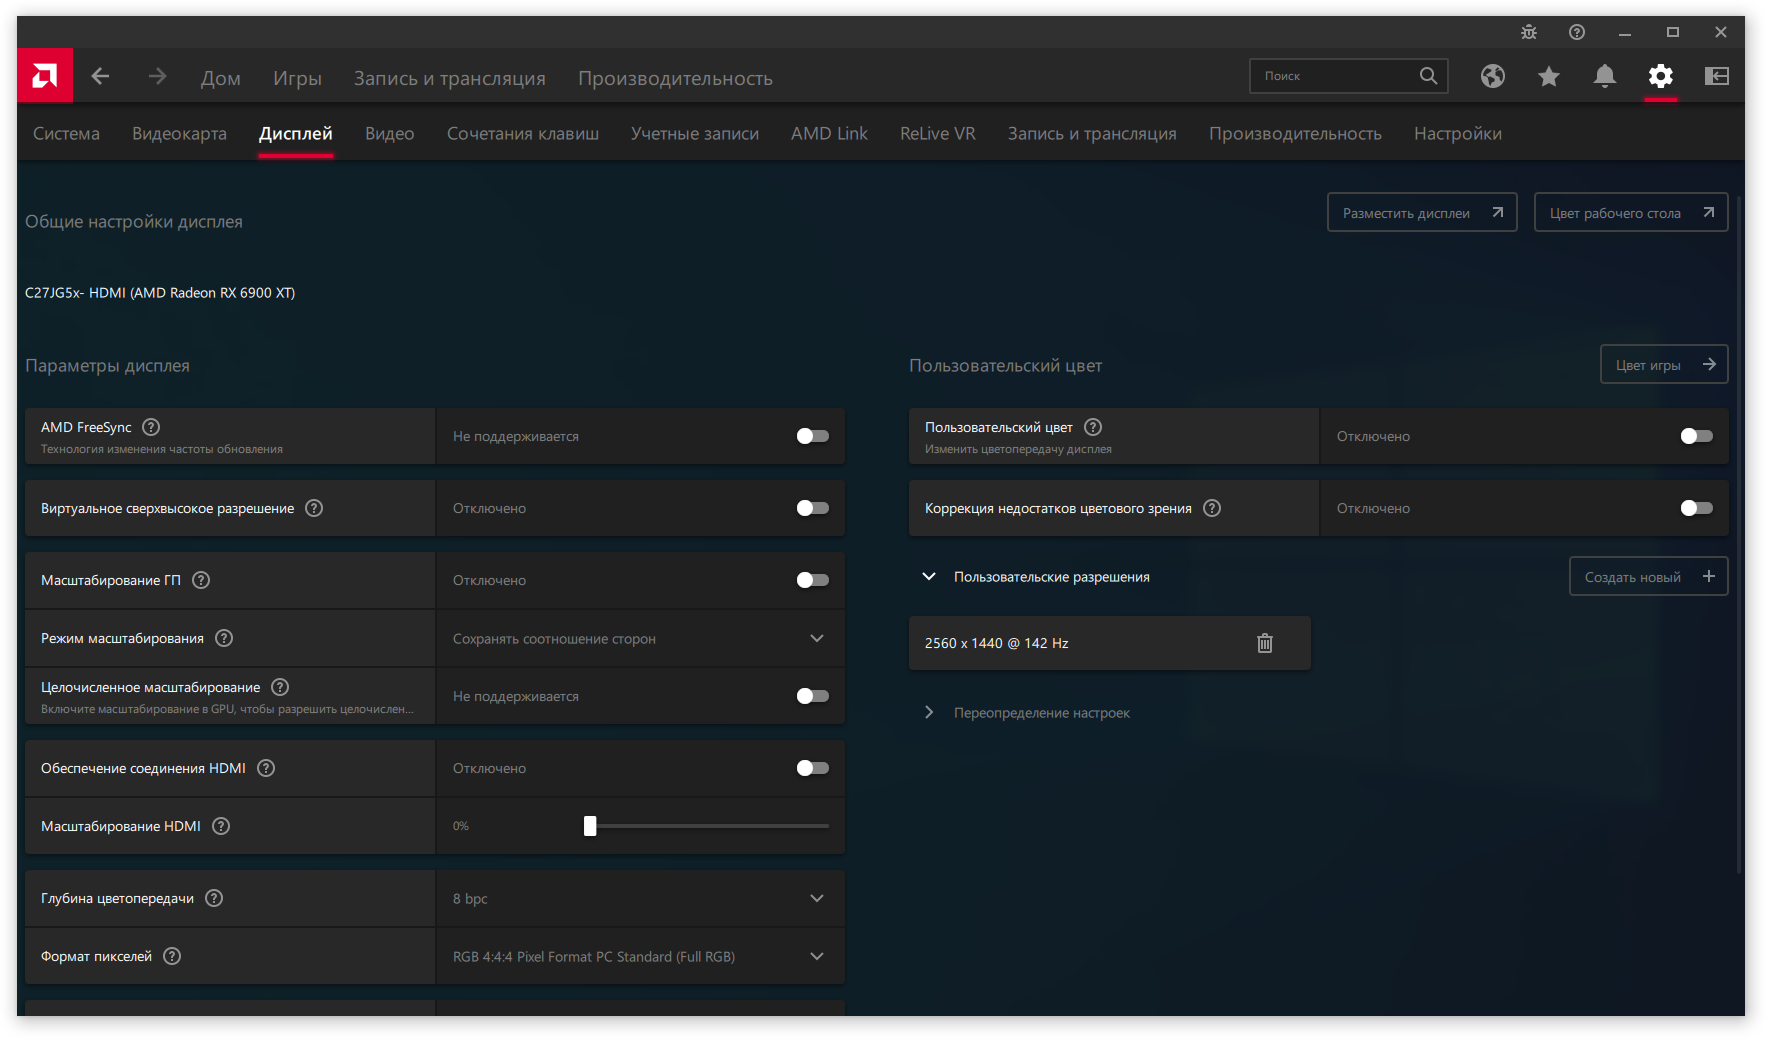Click Разместить дисплеи button
Screen dimensions: 1766x1038
click(x=1422, y=212)
